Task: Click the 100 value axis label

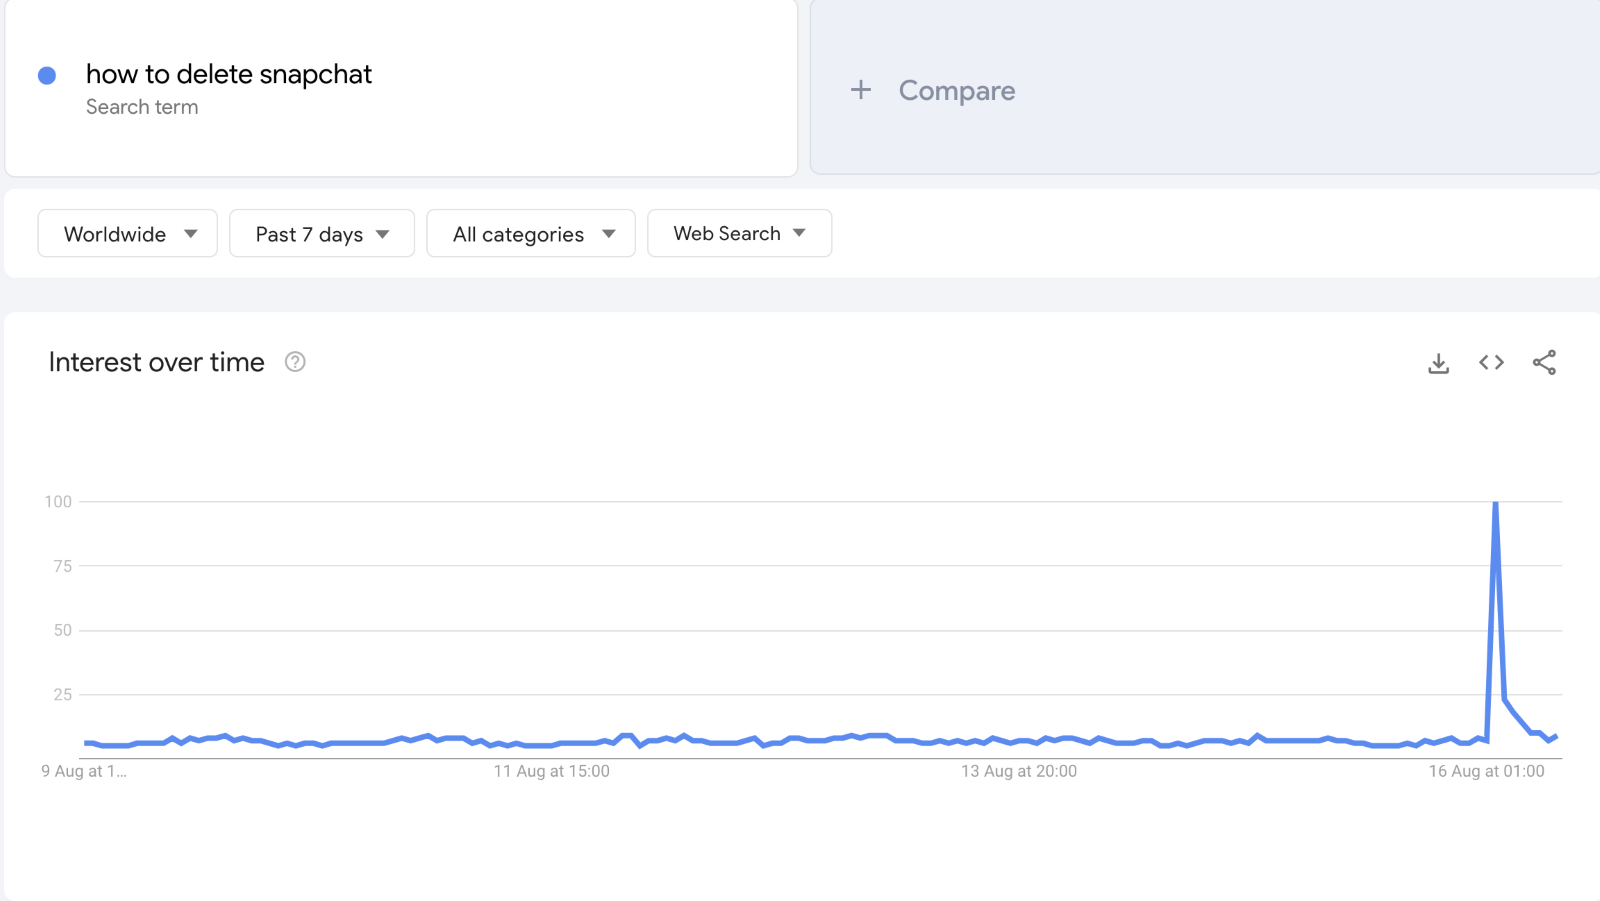Action: [x=58, y=502]
